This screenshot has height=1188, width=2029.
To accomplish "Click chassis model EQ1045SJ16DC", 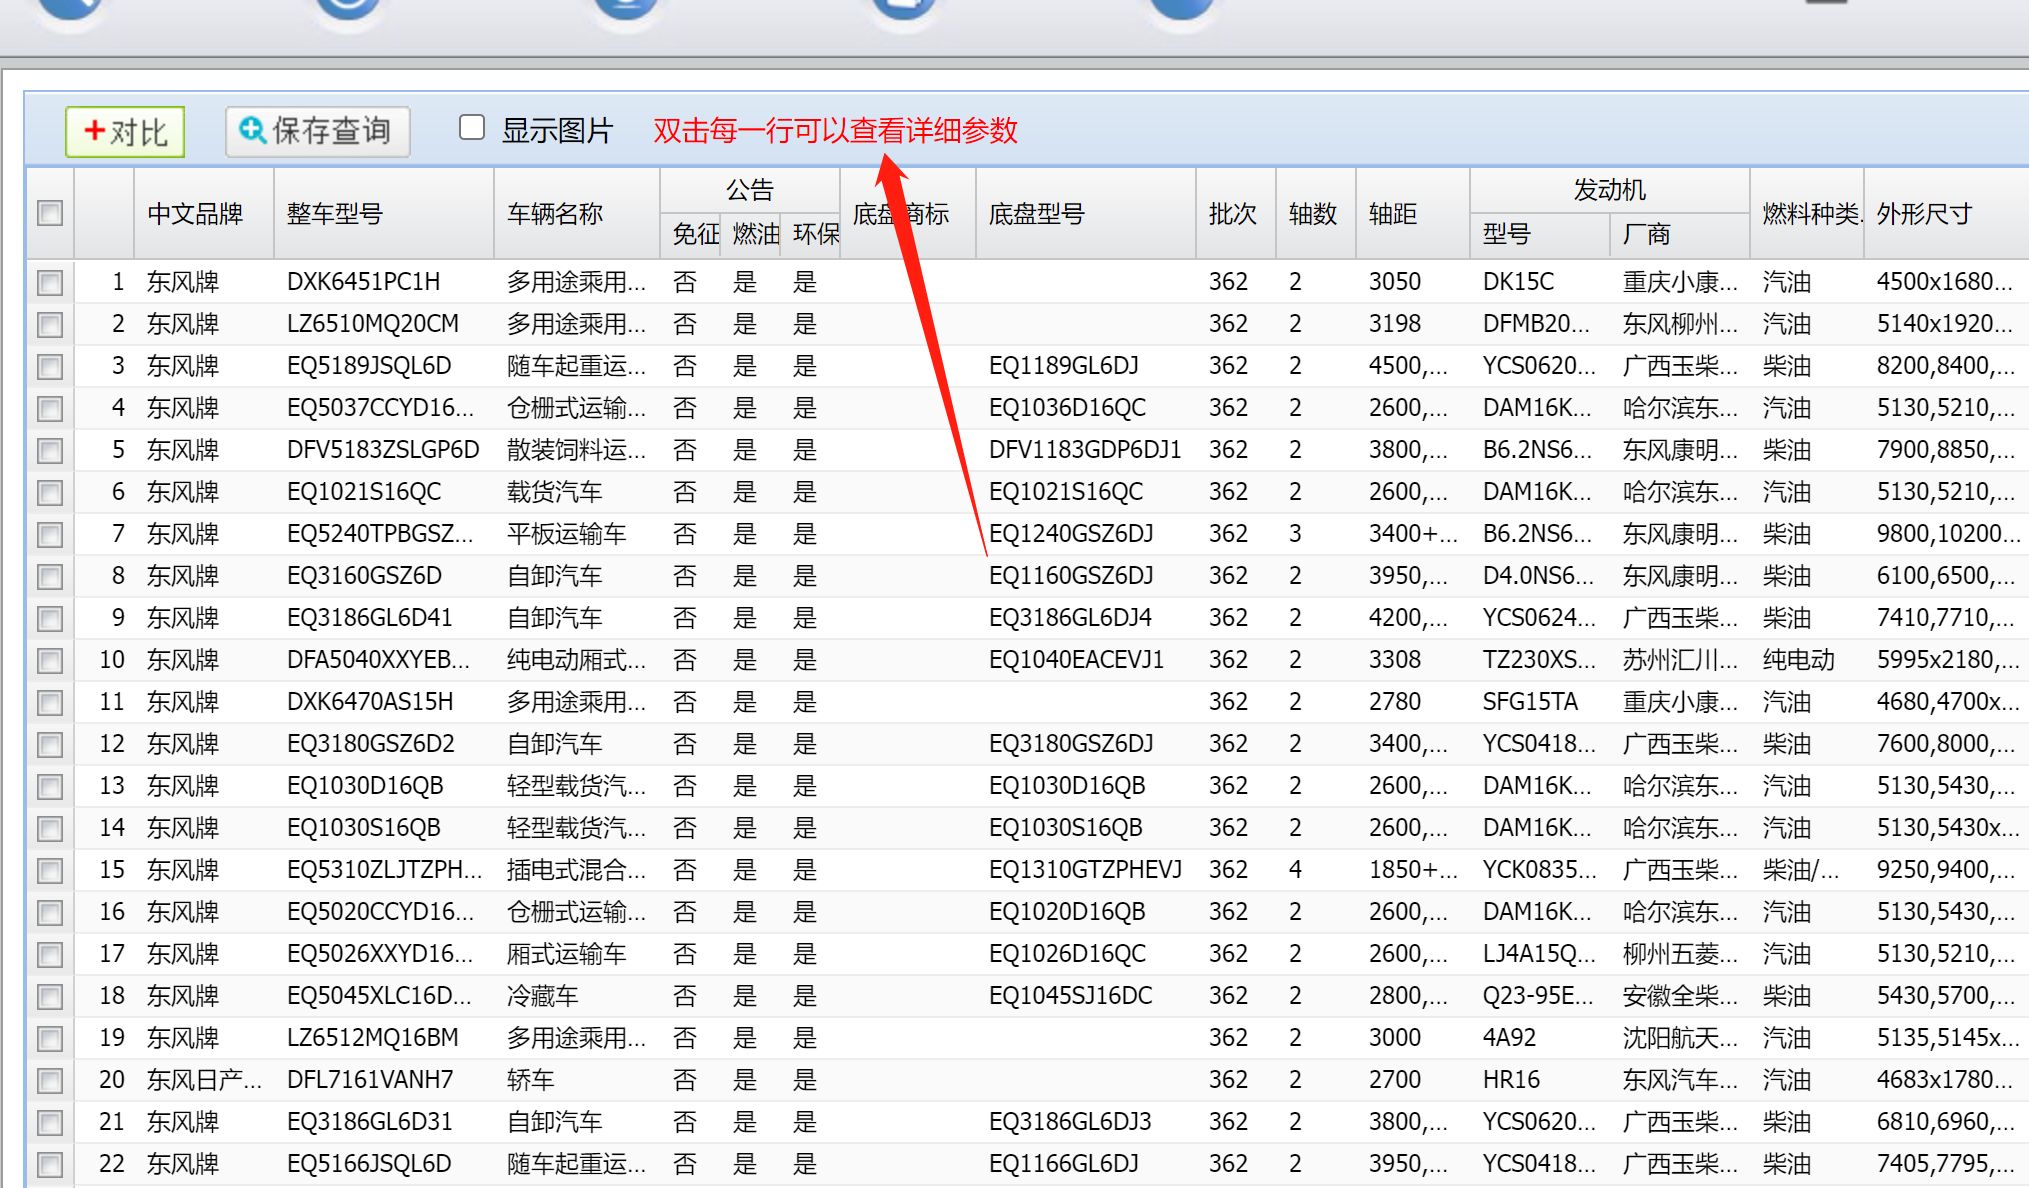I will click(x=1070, y=996).
